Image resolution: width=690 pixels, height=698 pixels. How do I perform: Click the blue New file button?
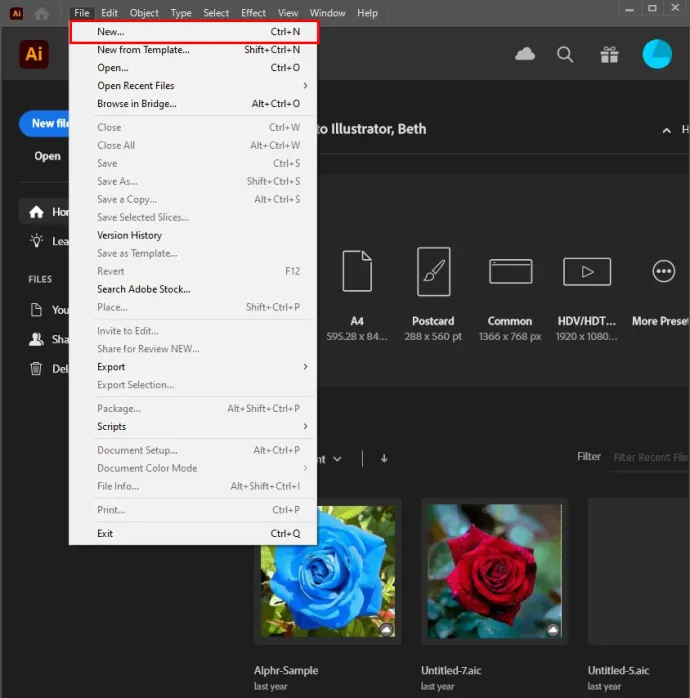coord(45,123)
